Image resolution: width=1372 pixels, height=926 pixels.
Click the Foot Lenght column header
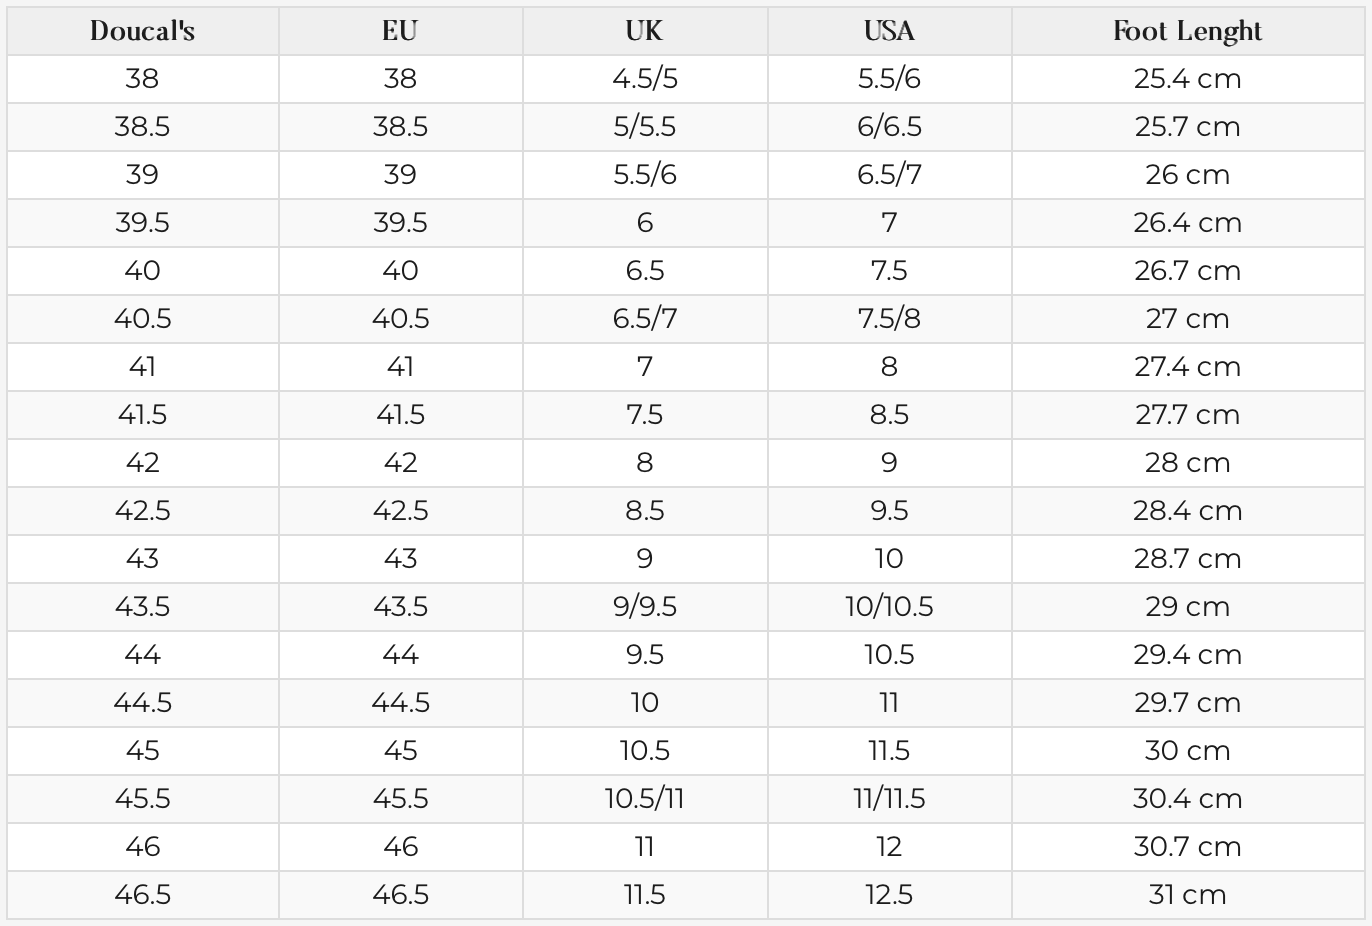[x=1187, y=31]
